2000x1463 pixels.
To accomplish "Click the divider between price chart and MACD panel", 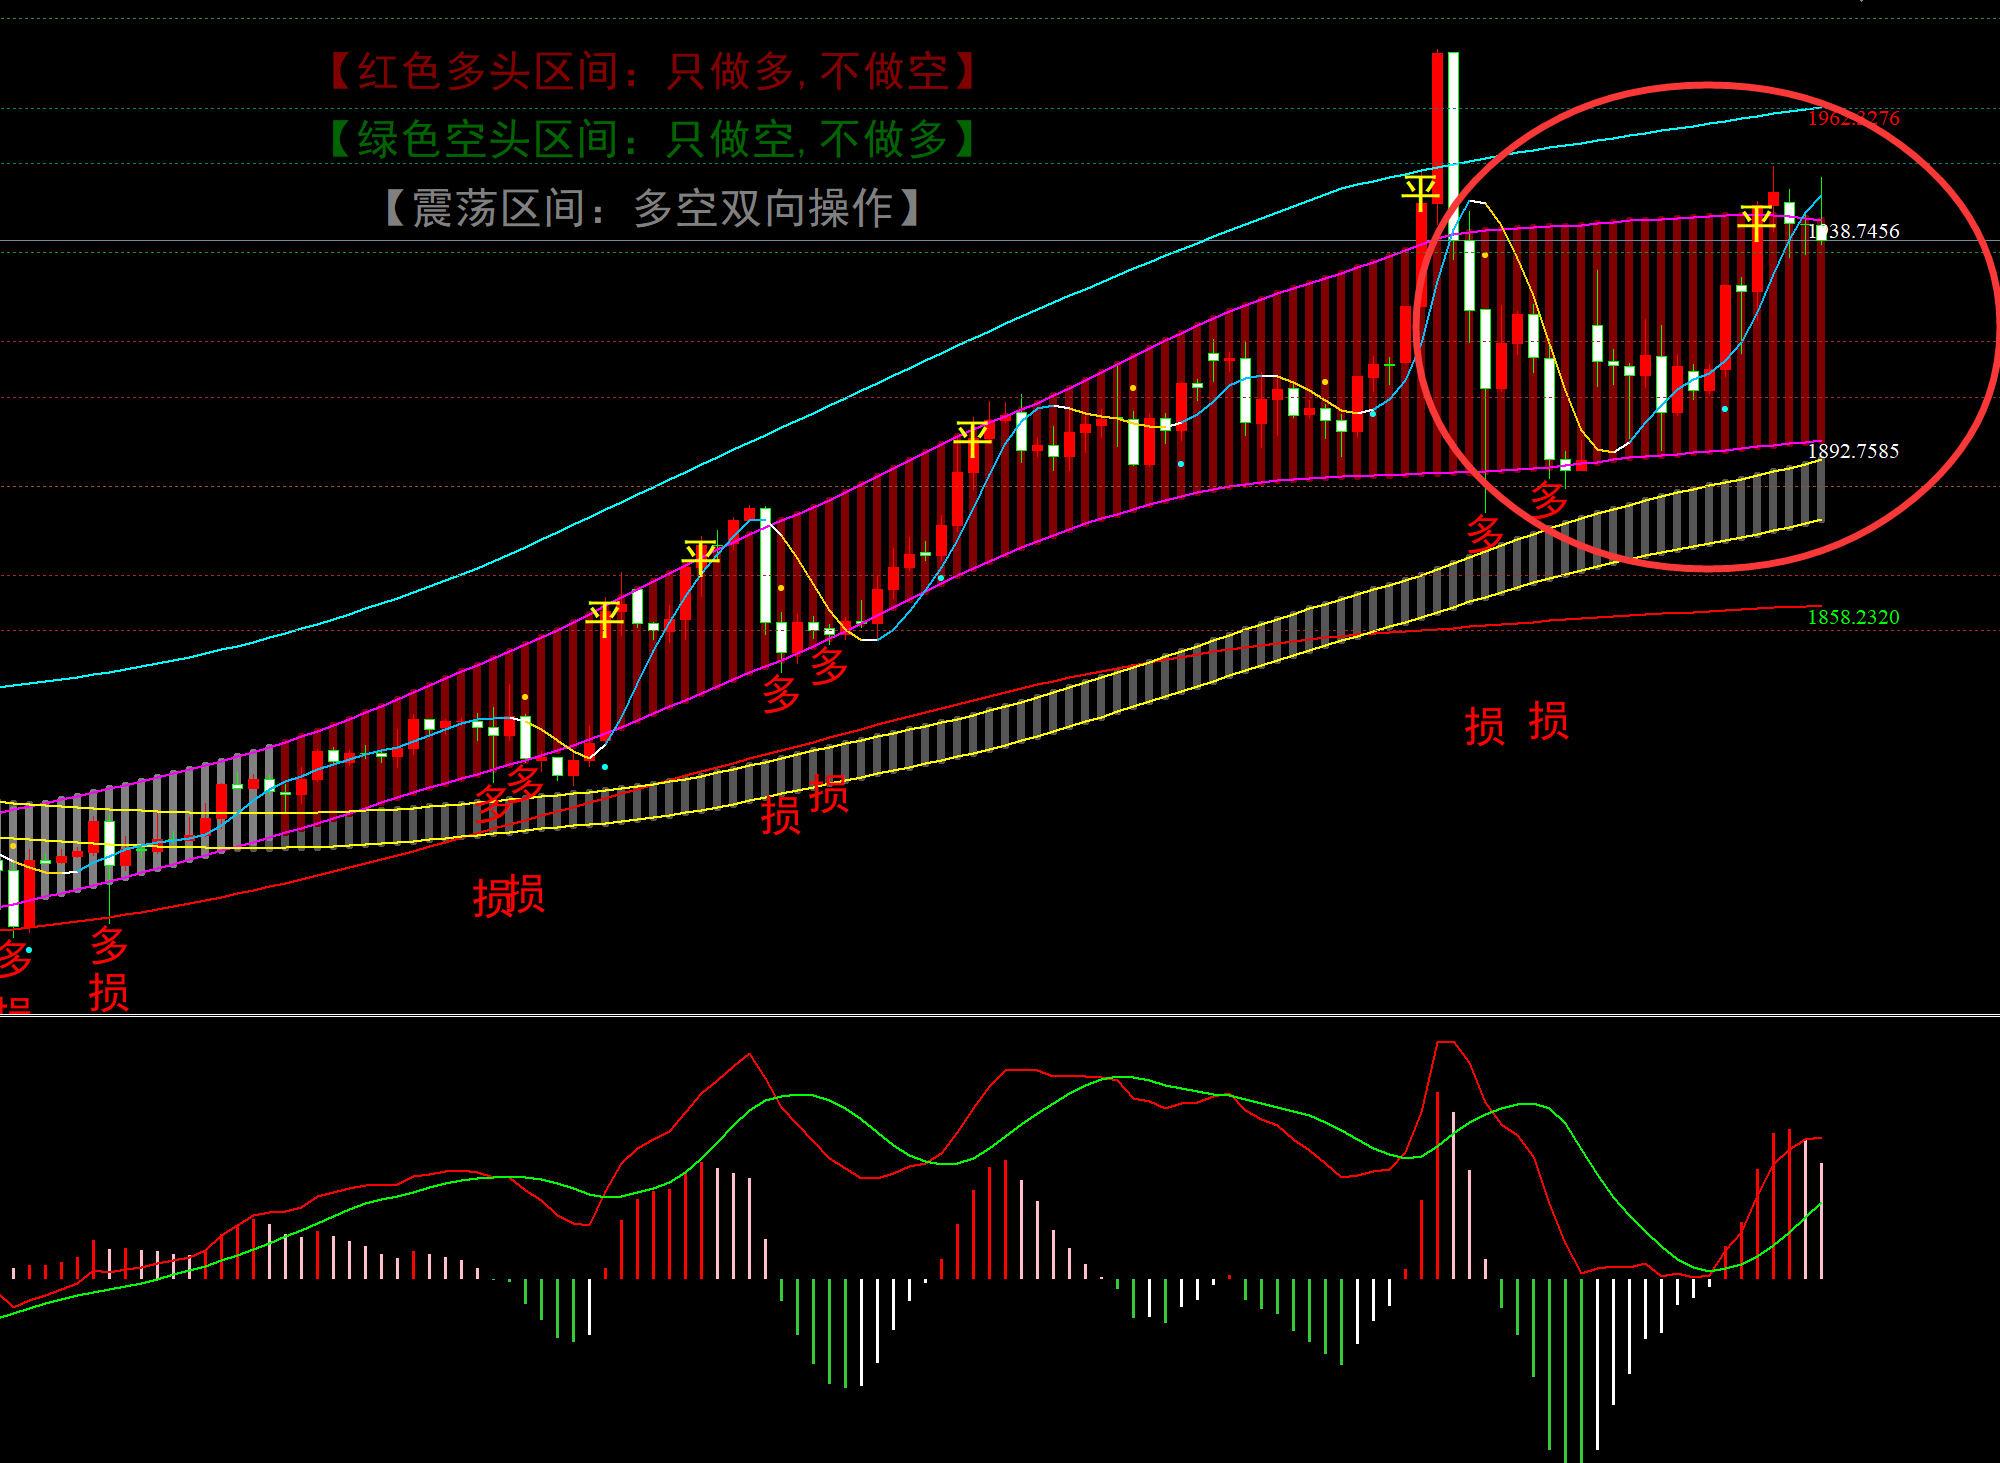I will coord(1000,1015).
